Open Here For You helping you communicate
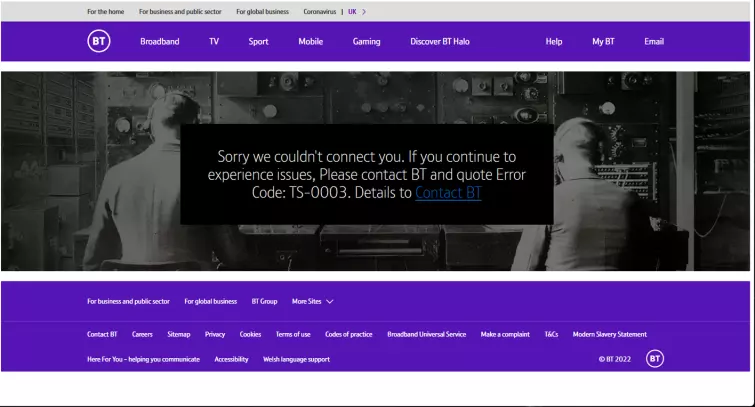 pyautogui.click(x=143, y=359)
